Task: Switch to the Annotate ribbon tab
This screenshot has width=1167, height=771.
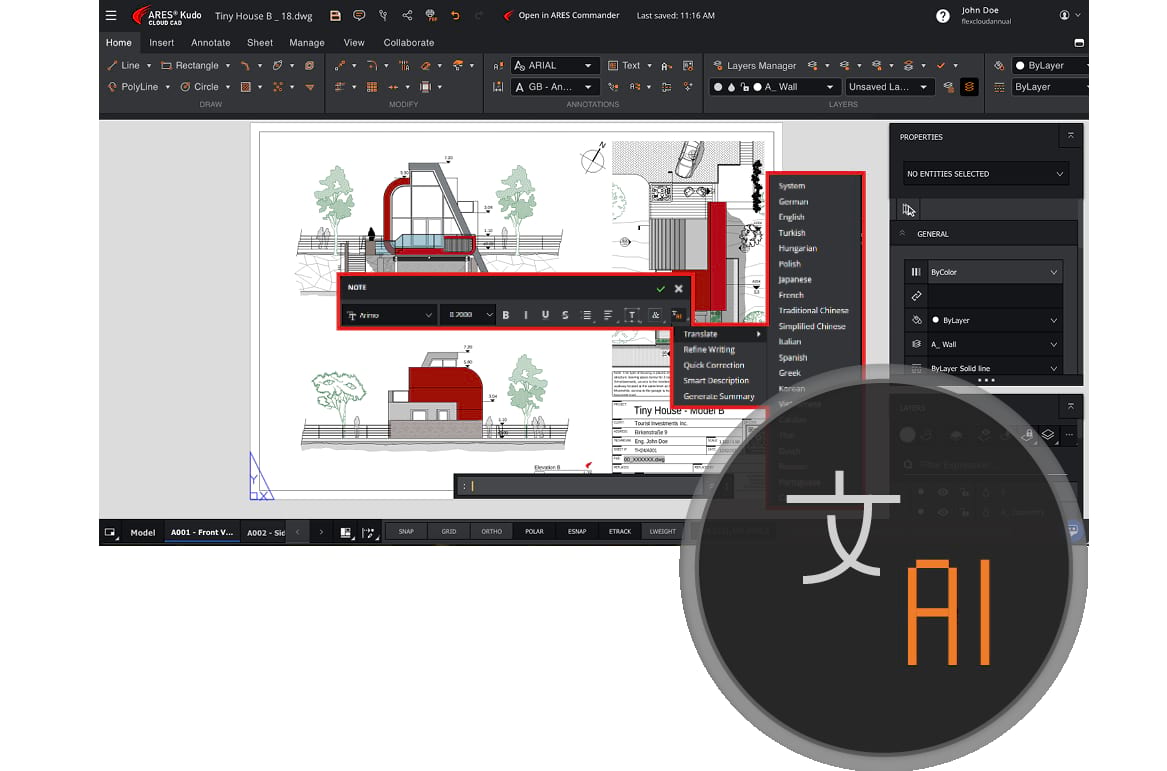Action: (x=211, y=42)
